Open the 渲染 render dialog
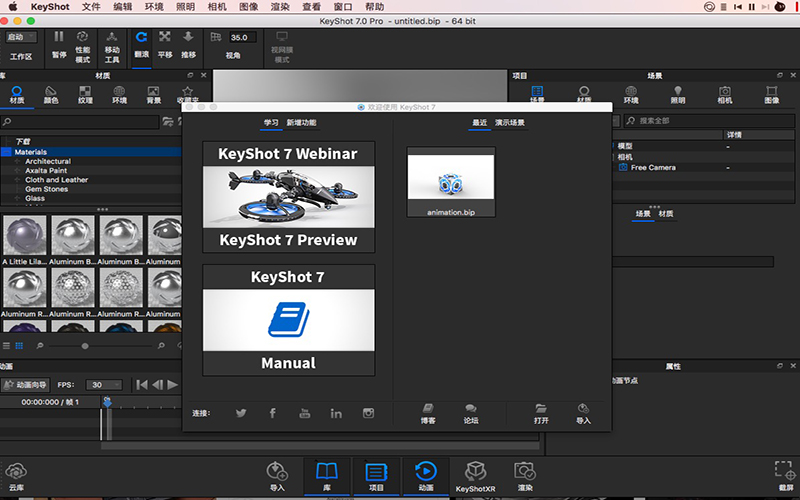 pos(525,477)
